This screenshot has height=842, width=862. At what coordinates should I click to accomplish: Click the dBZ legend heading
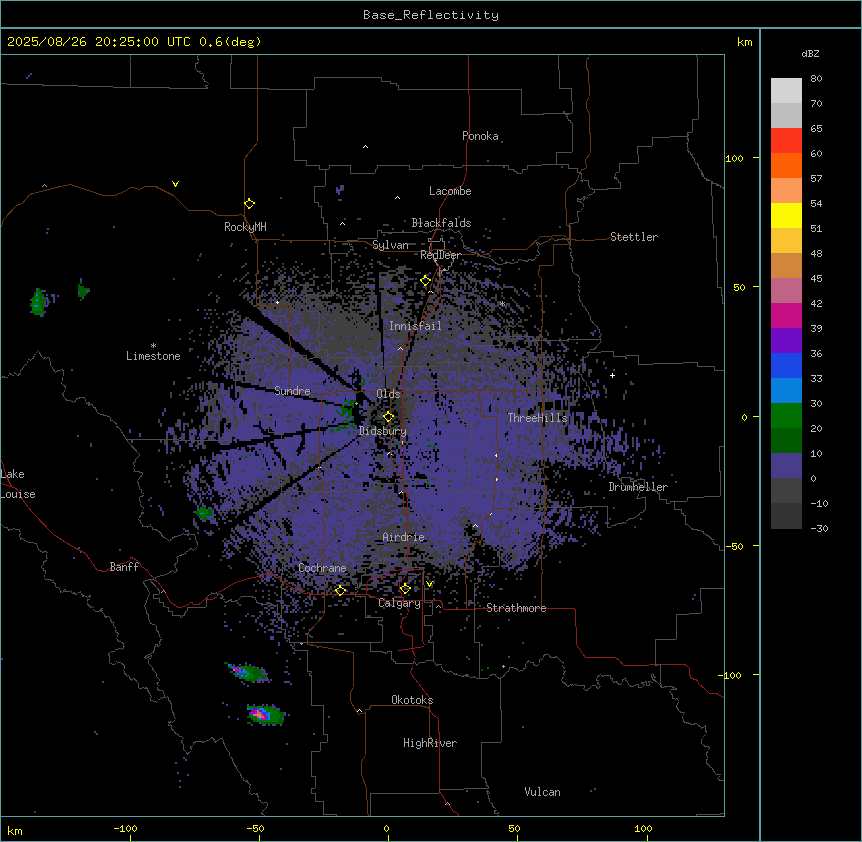[x=810, y=53]
